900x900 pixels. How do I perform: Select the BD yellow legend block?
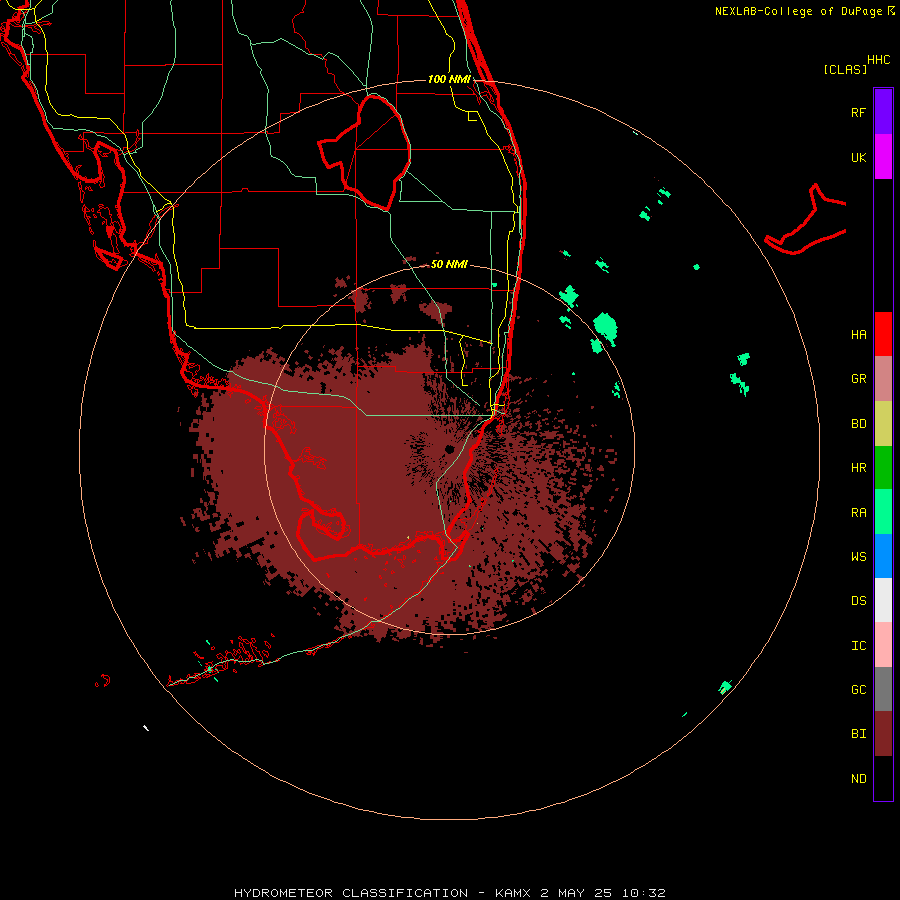pyautogui.click(x=883, y=424)
